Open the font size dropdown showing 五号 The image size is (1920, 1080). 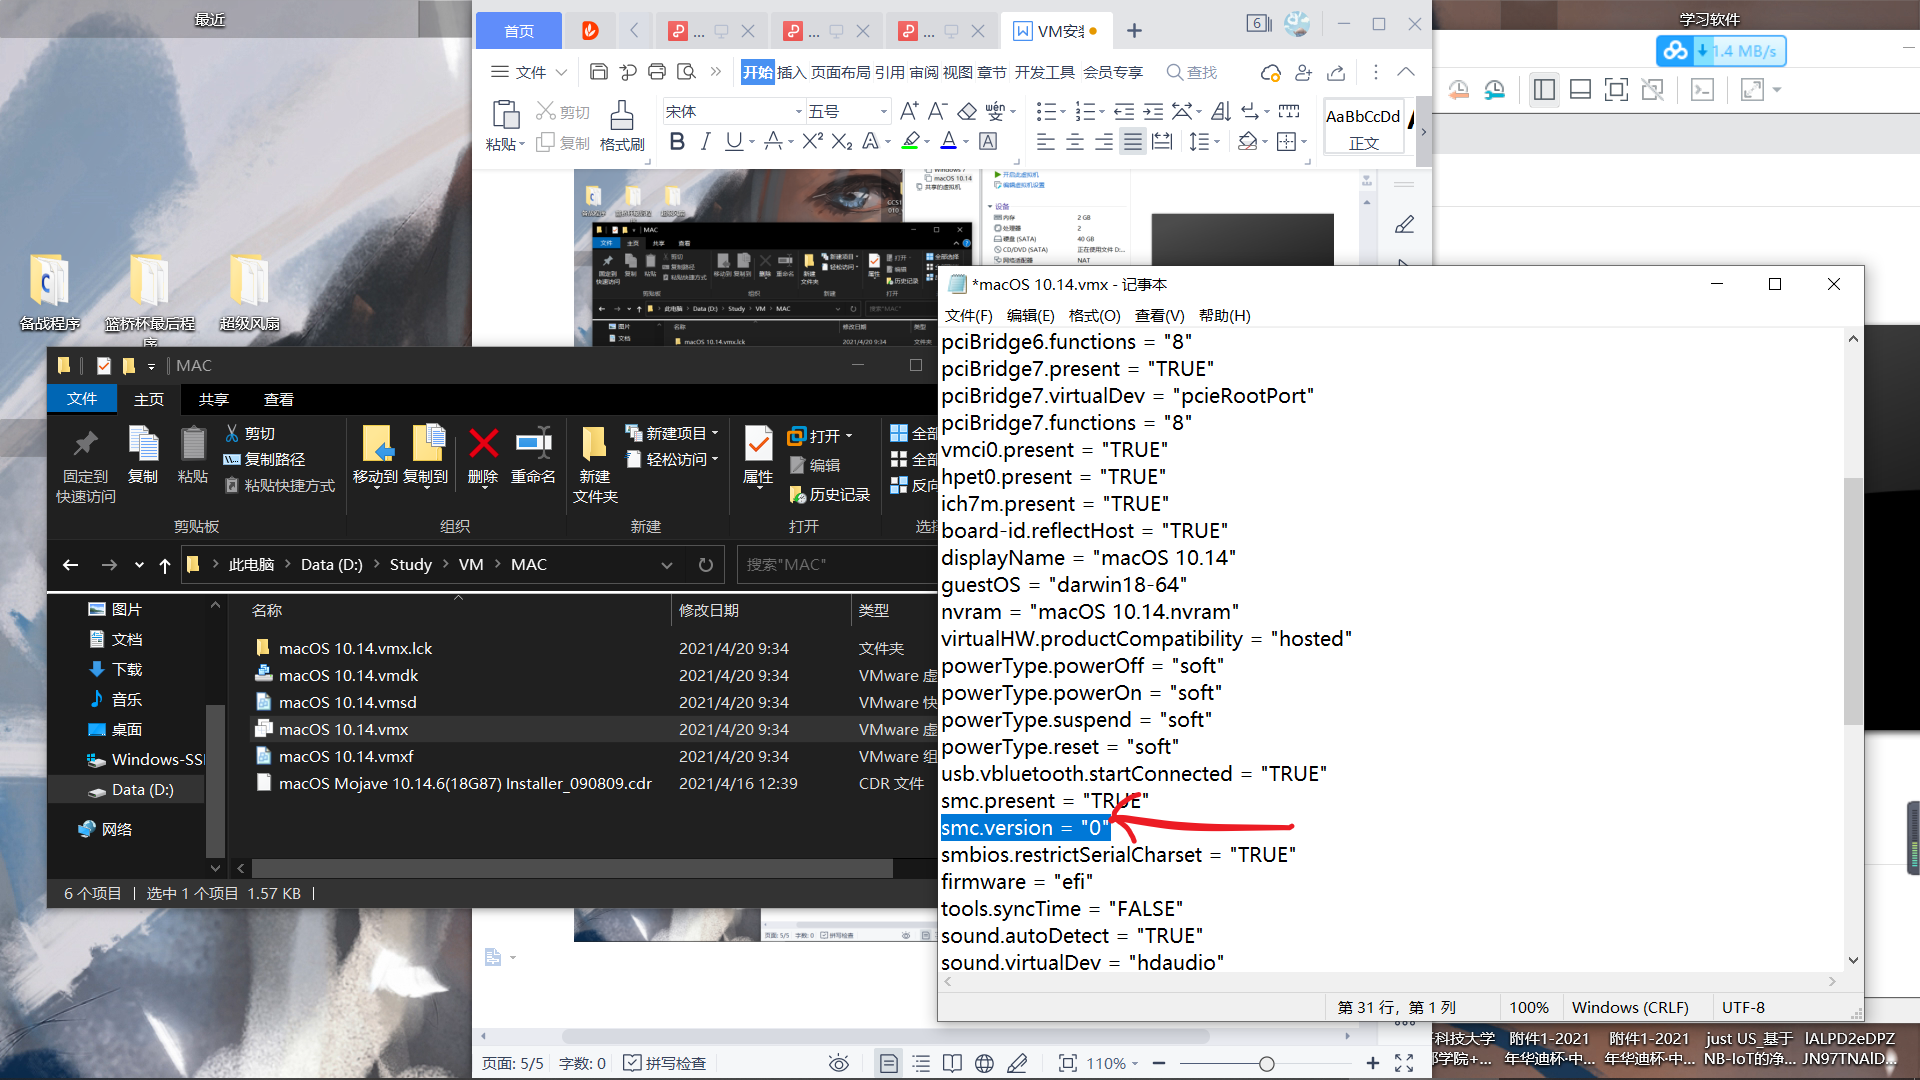884,111
